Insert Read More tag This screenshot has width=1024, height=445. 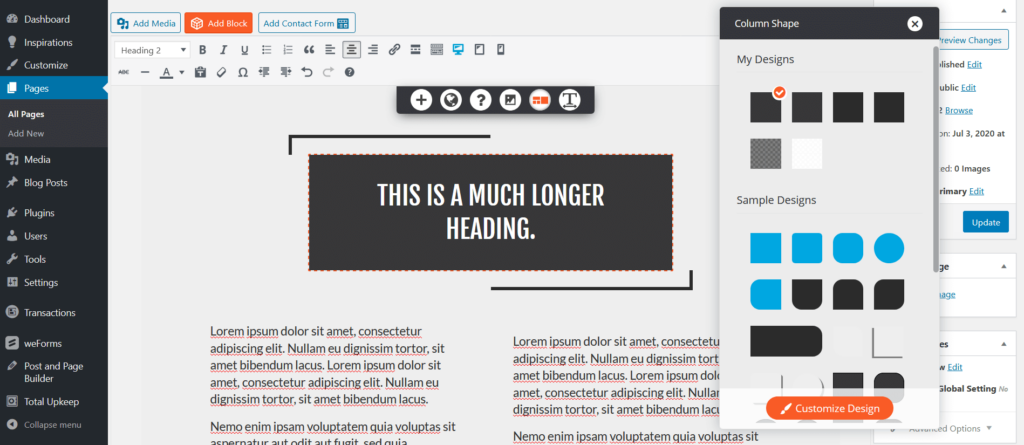point(415,50)
